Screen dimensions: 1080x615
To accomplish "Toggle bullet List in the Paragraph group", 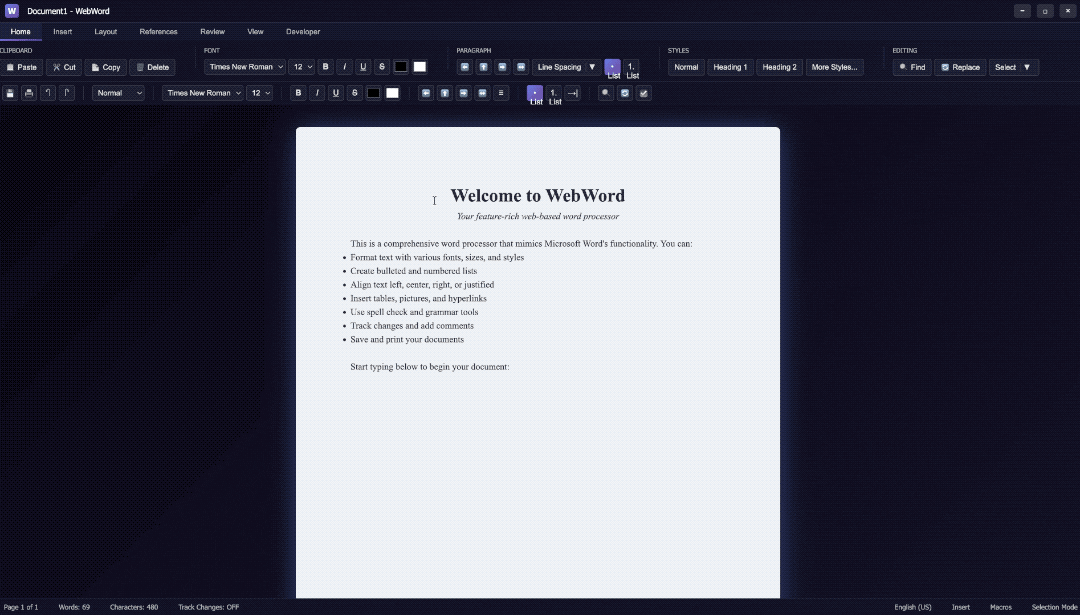I will coord(612,69).
